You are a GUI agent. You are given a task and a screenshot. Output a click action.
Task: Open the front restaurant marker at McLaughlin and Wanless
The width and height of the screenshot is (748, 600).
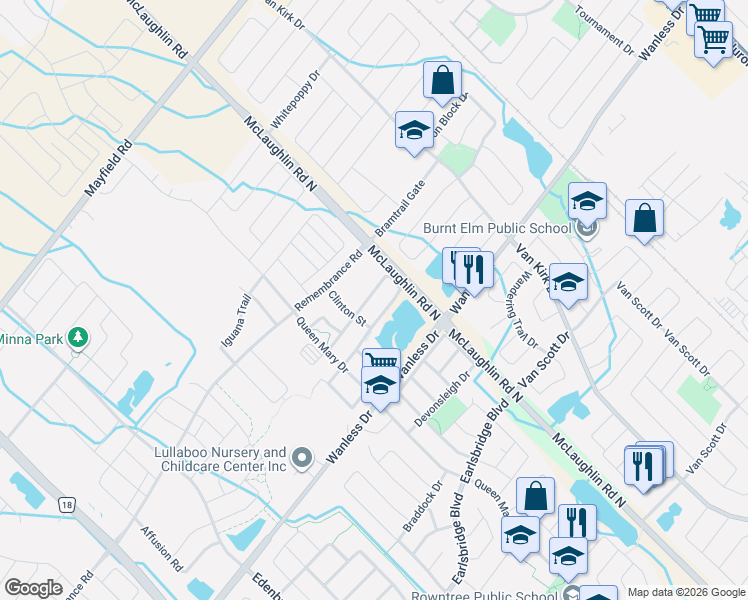pos(474,272)
